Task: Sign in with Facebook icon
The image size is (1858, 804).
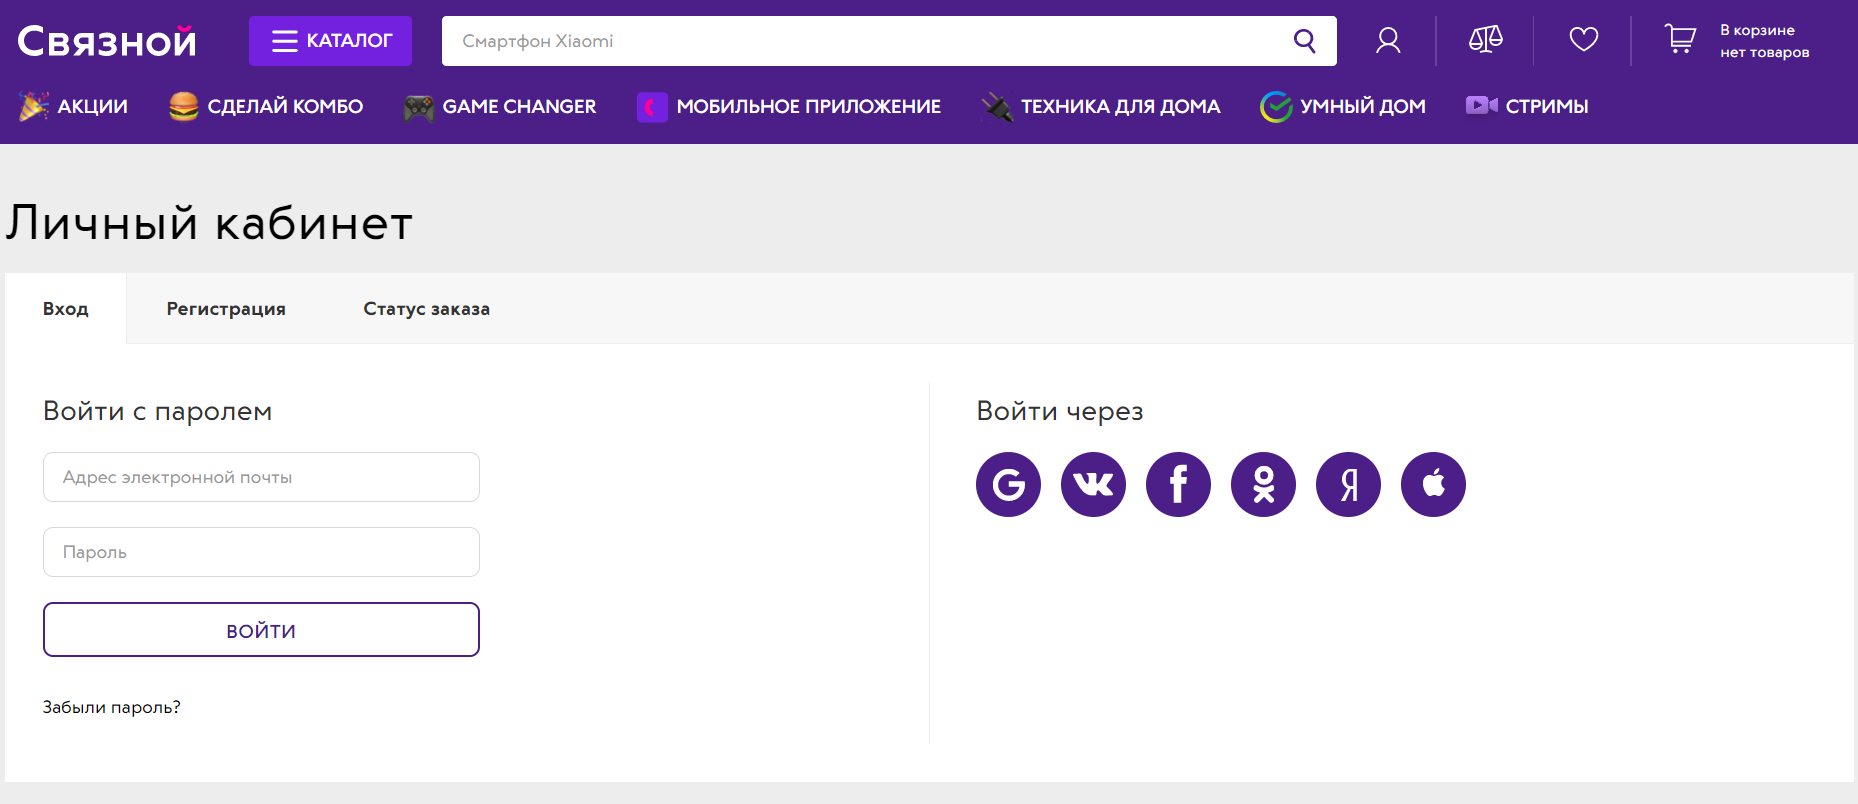Action: click(1178, 485)
